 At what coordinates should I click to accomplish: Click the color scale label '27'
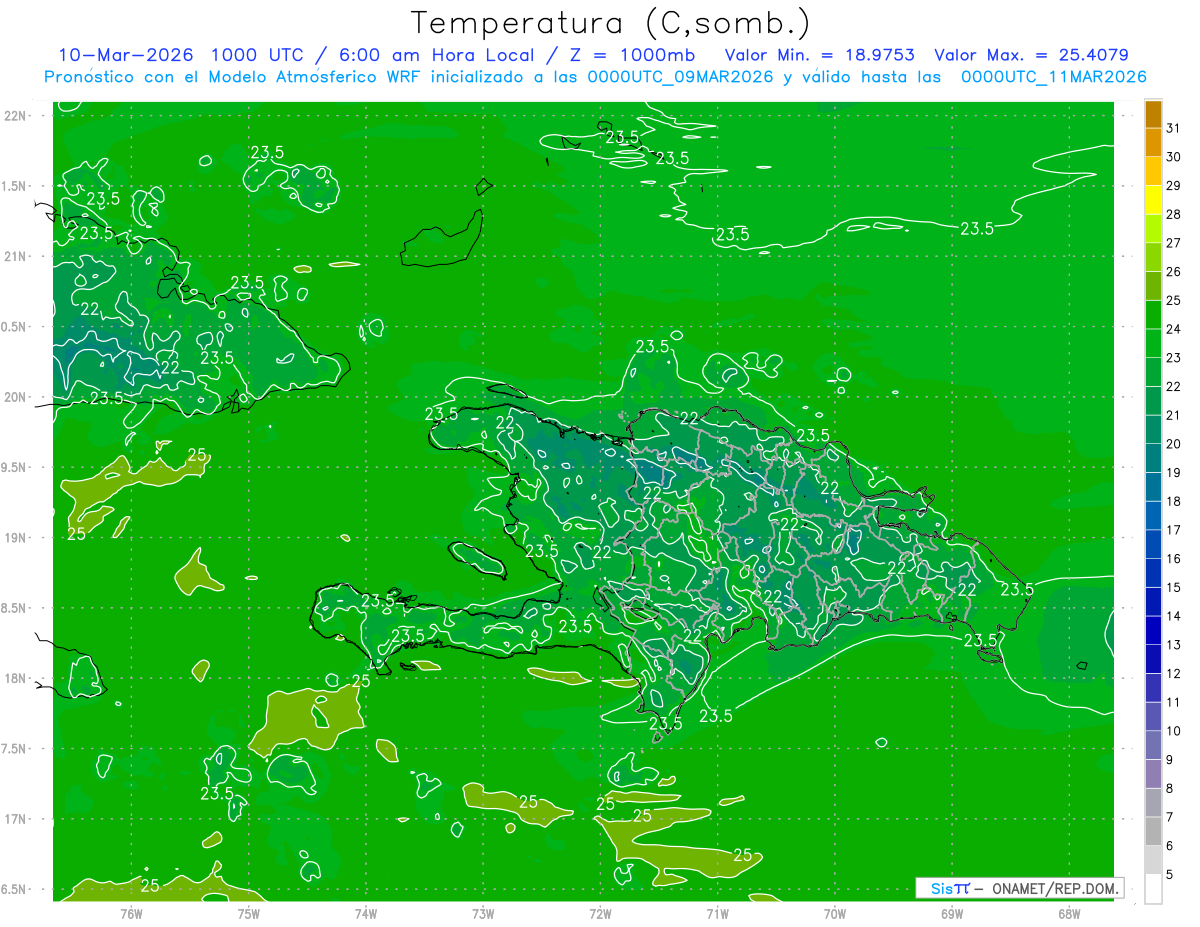1173,243
